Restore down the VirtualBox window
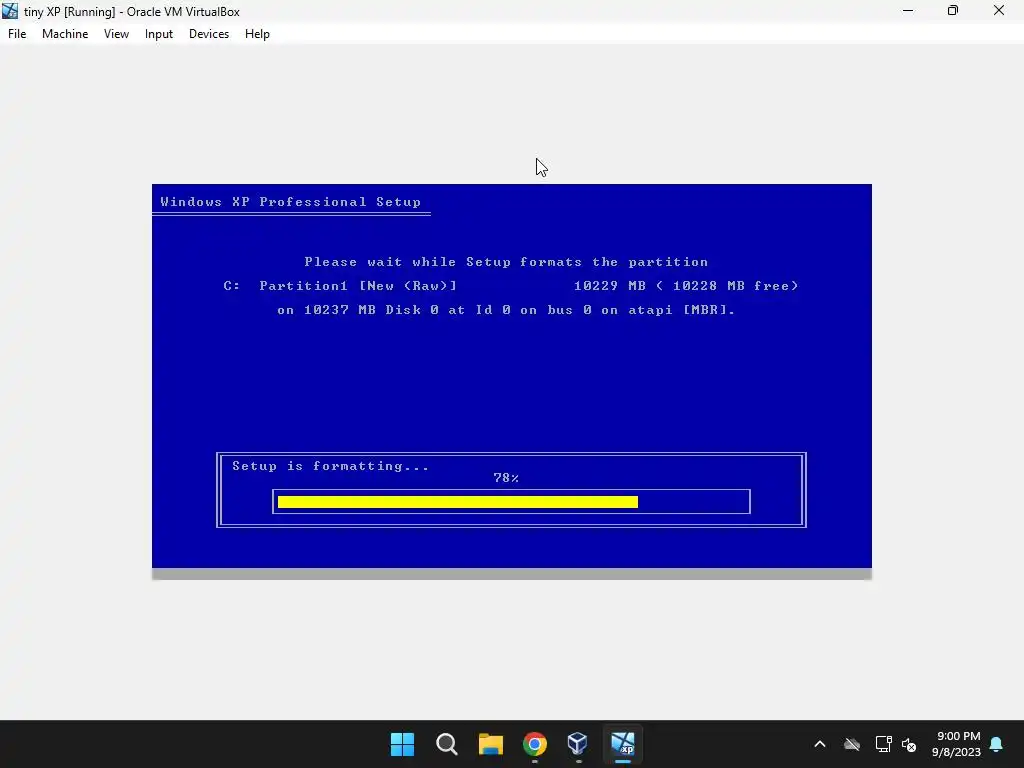 [953, 11]
